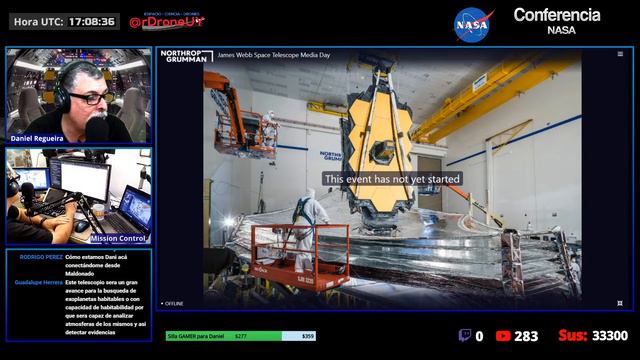Click the NASA logo in the header
The image size is (640, 360).
point(473,24)
